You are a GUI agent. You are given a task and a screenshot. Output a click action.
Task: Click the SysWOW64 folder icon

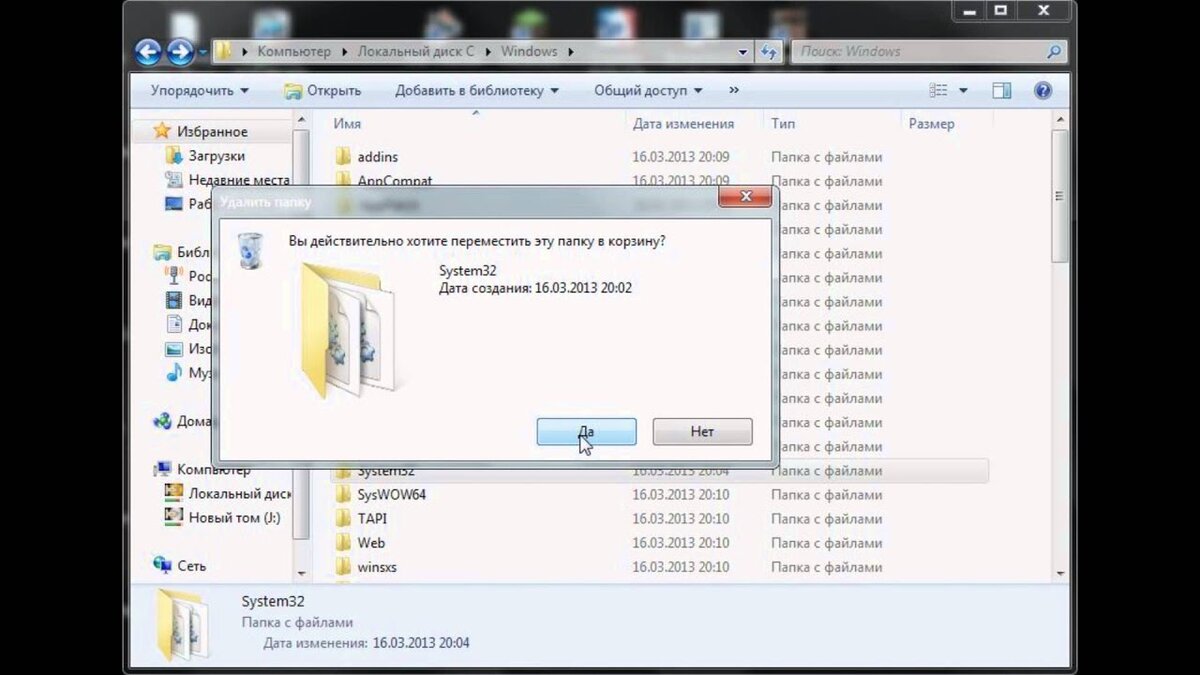tap(343, 495)
